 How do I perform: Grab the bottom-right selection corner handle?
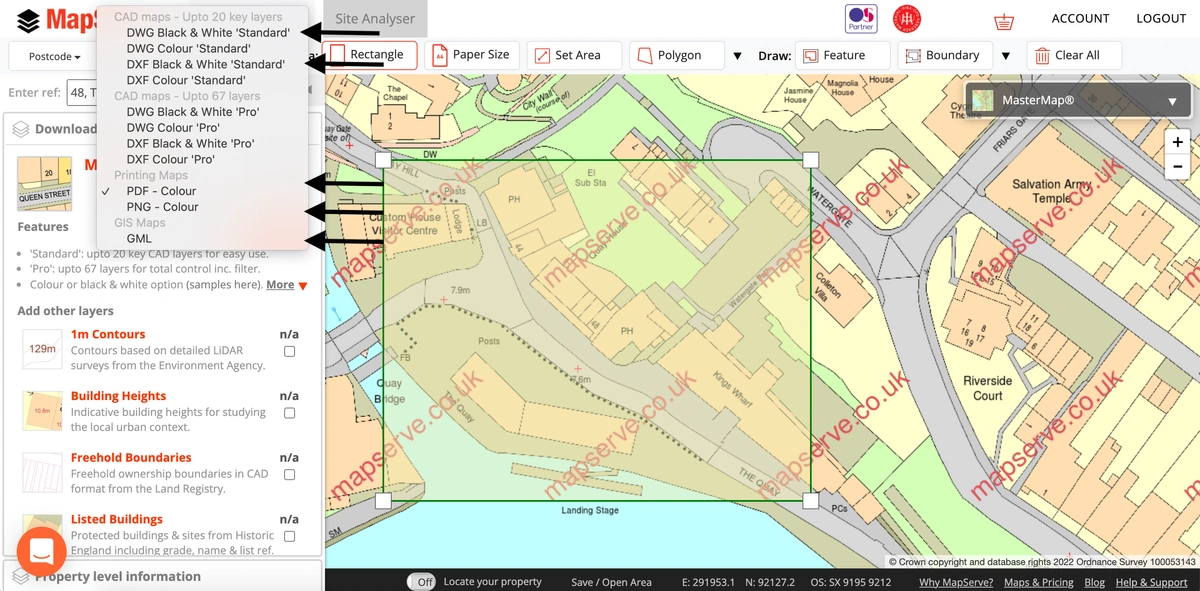click(x=811, y=501)
